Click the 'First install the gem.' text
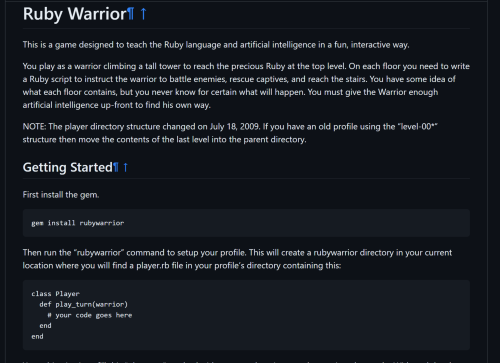500x363 pixels. tap(61, 195)
